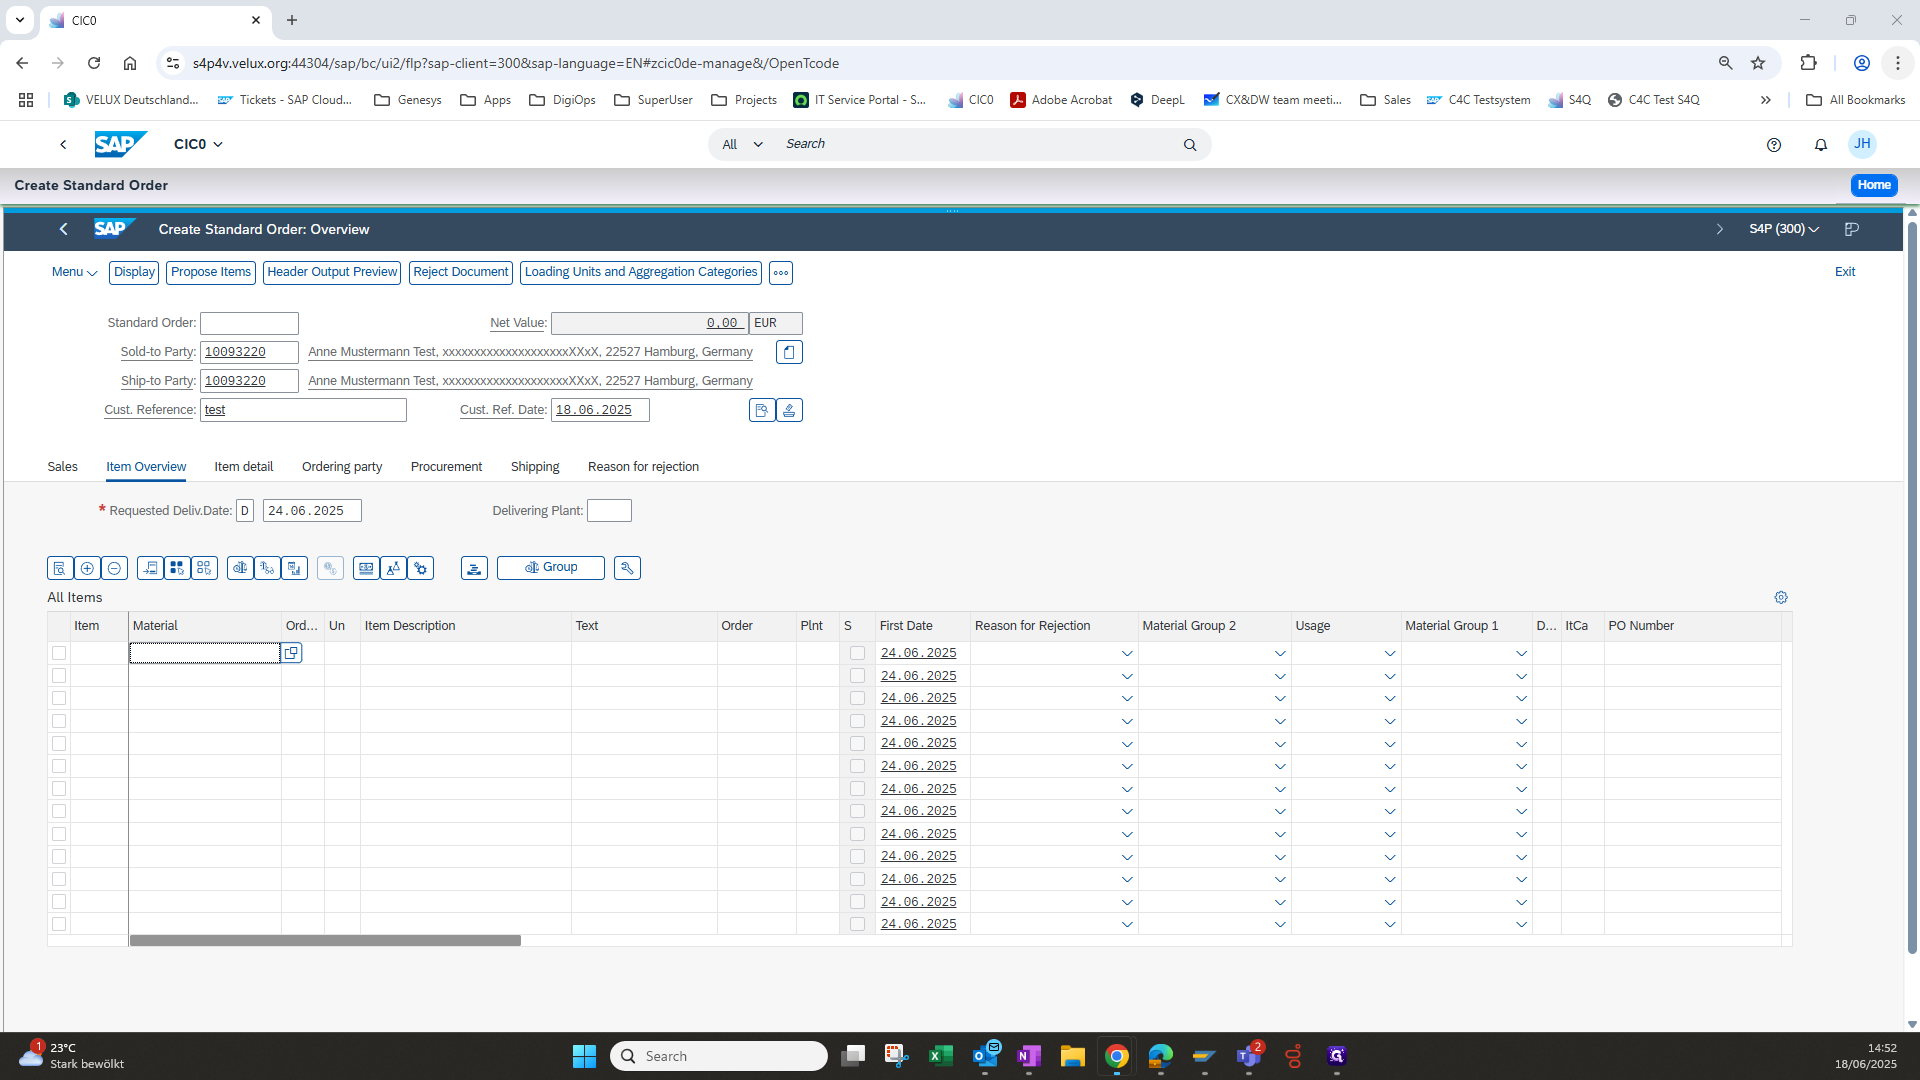Open the CIC0 app title dropdown

click(198, 144)
